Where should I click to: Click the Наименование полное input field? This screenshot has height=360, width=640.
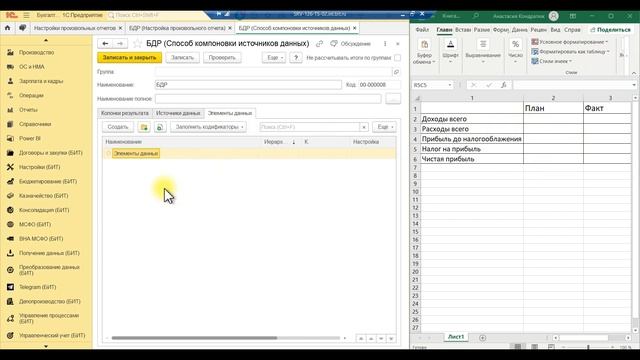pyautogui.click(x=268, y=99)
